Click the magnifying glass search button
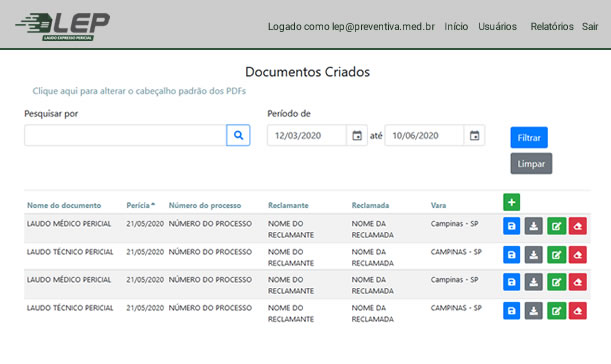 238,135
